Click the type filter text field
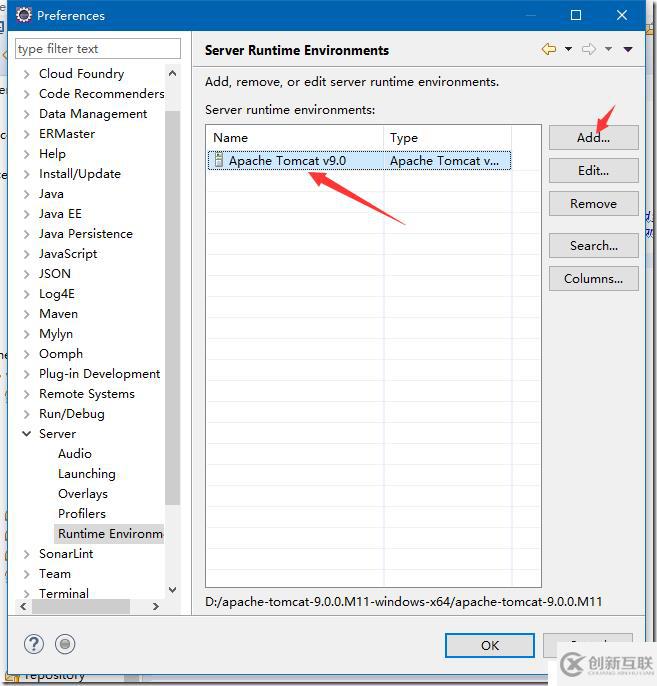The image size is (657, 686). point(98,49)
